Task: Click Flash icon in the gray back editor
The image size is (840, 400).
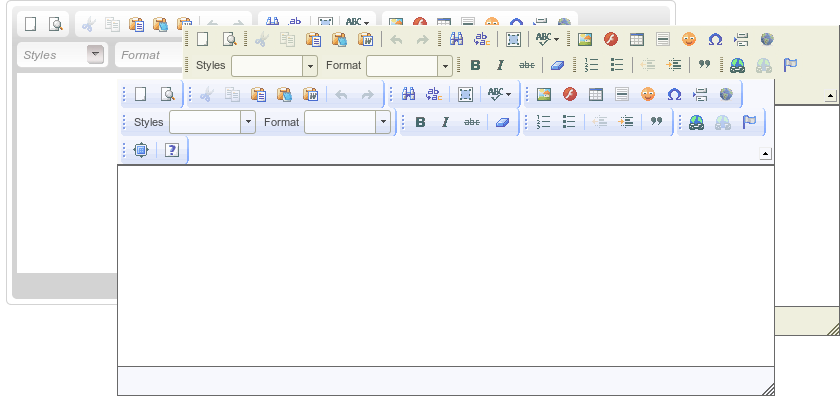Action: [x=420, y=23]
